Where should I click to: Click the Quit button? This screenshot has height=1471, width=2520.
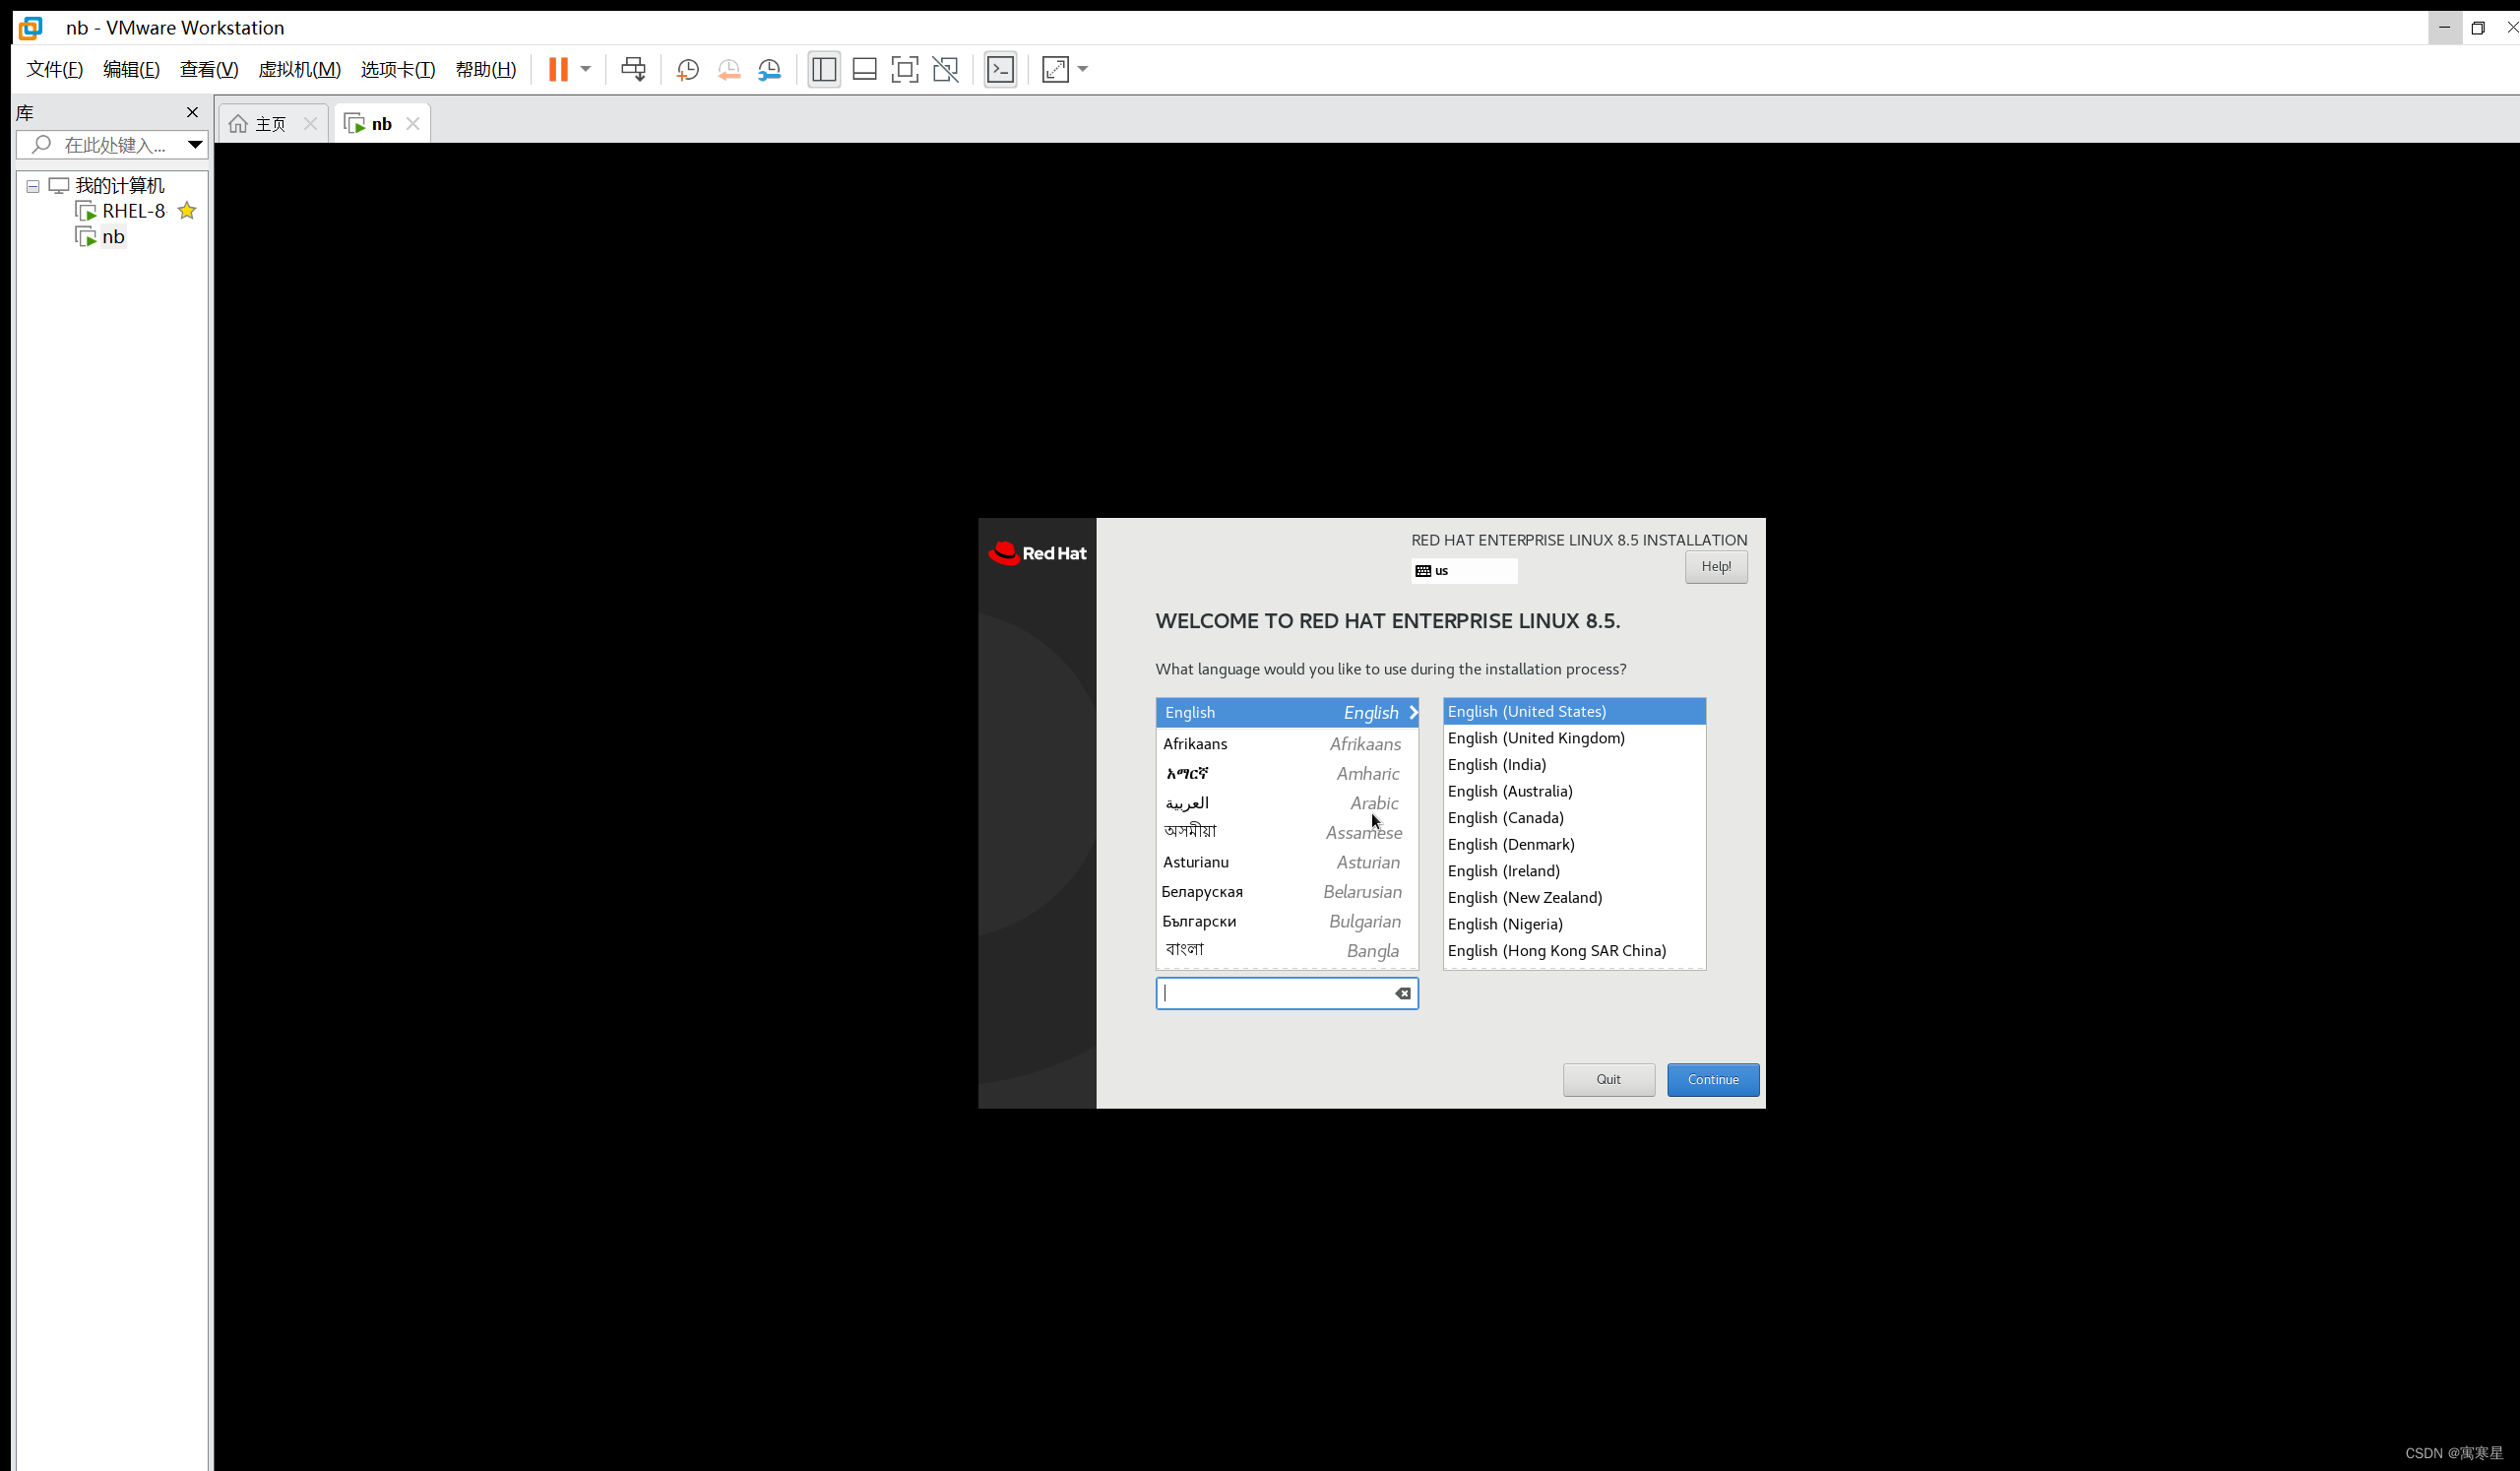[x=1608, y=1080]
